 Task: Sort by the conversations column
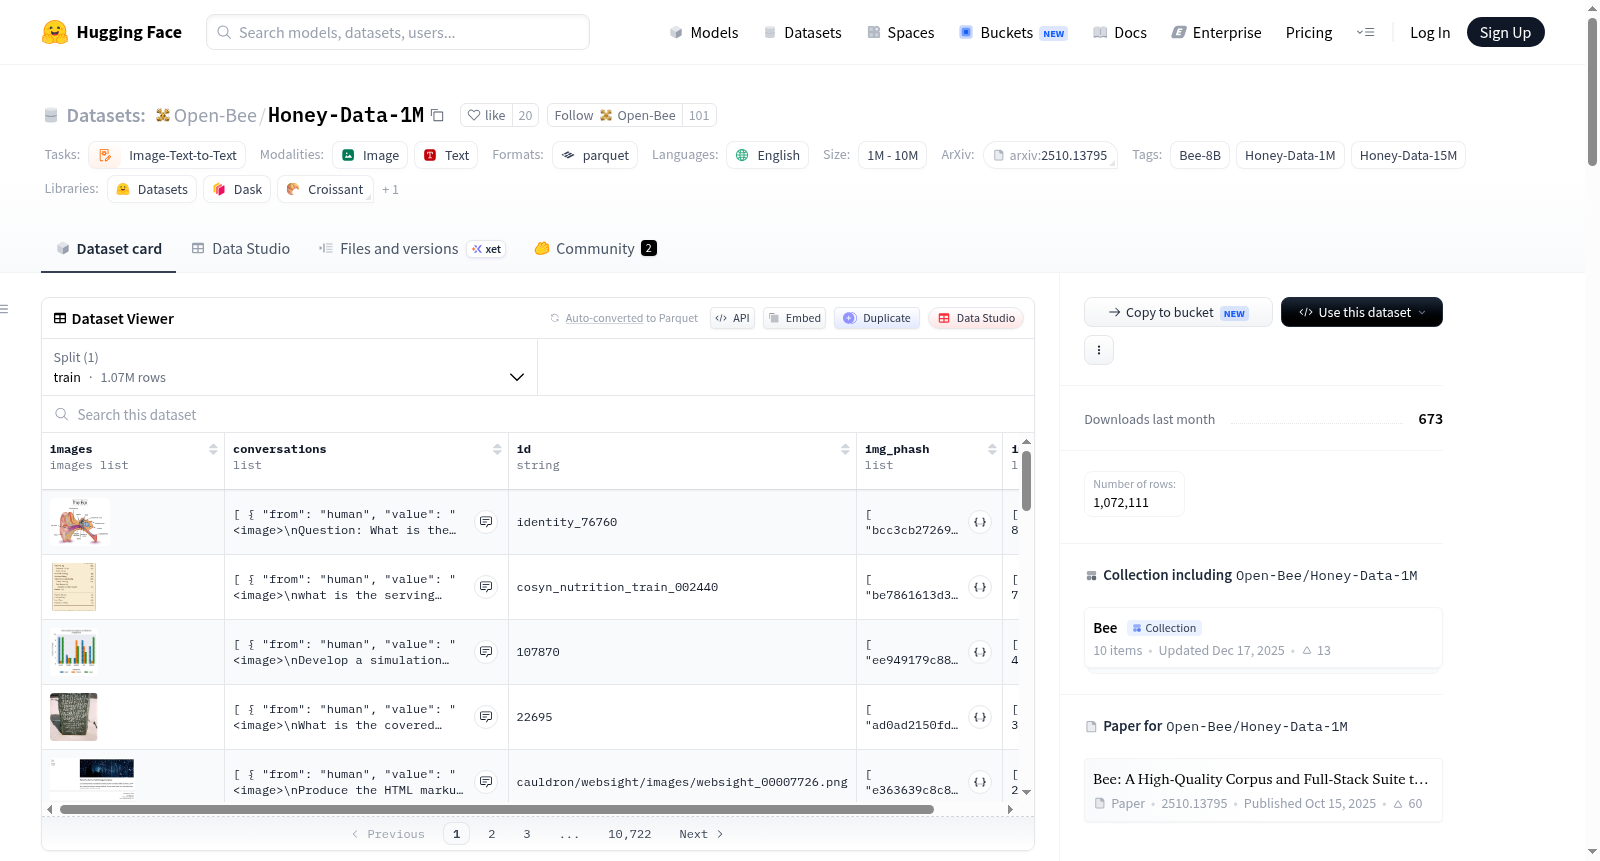[497, 449]
